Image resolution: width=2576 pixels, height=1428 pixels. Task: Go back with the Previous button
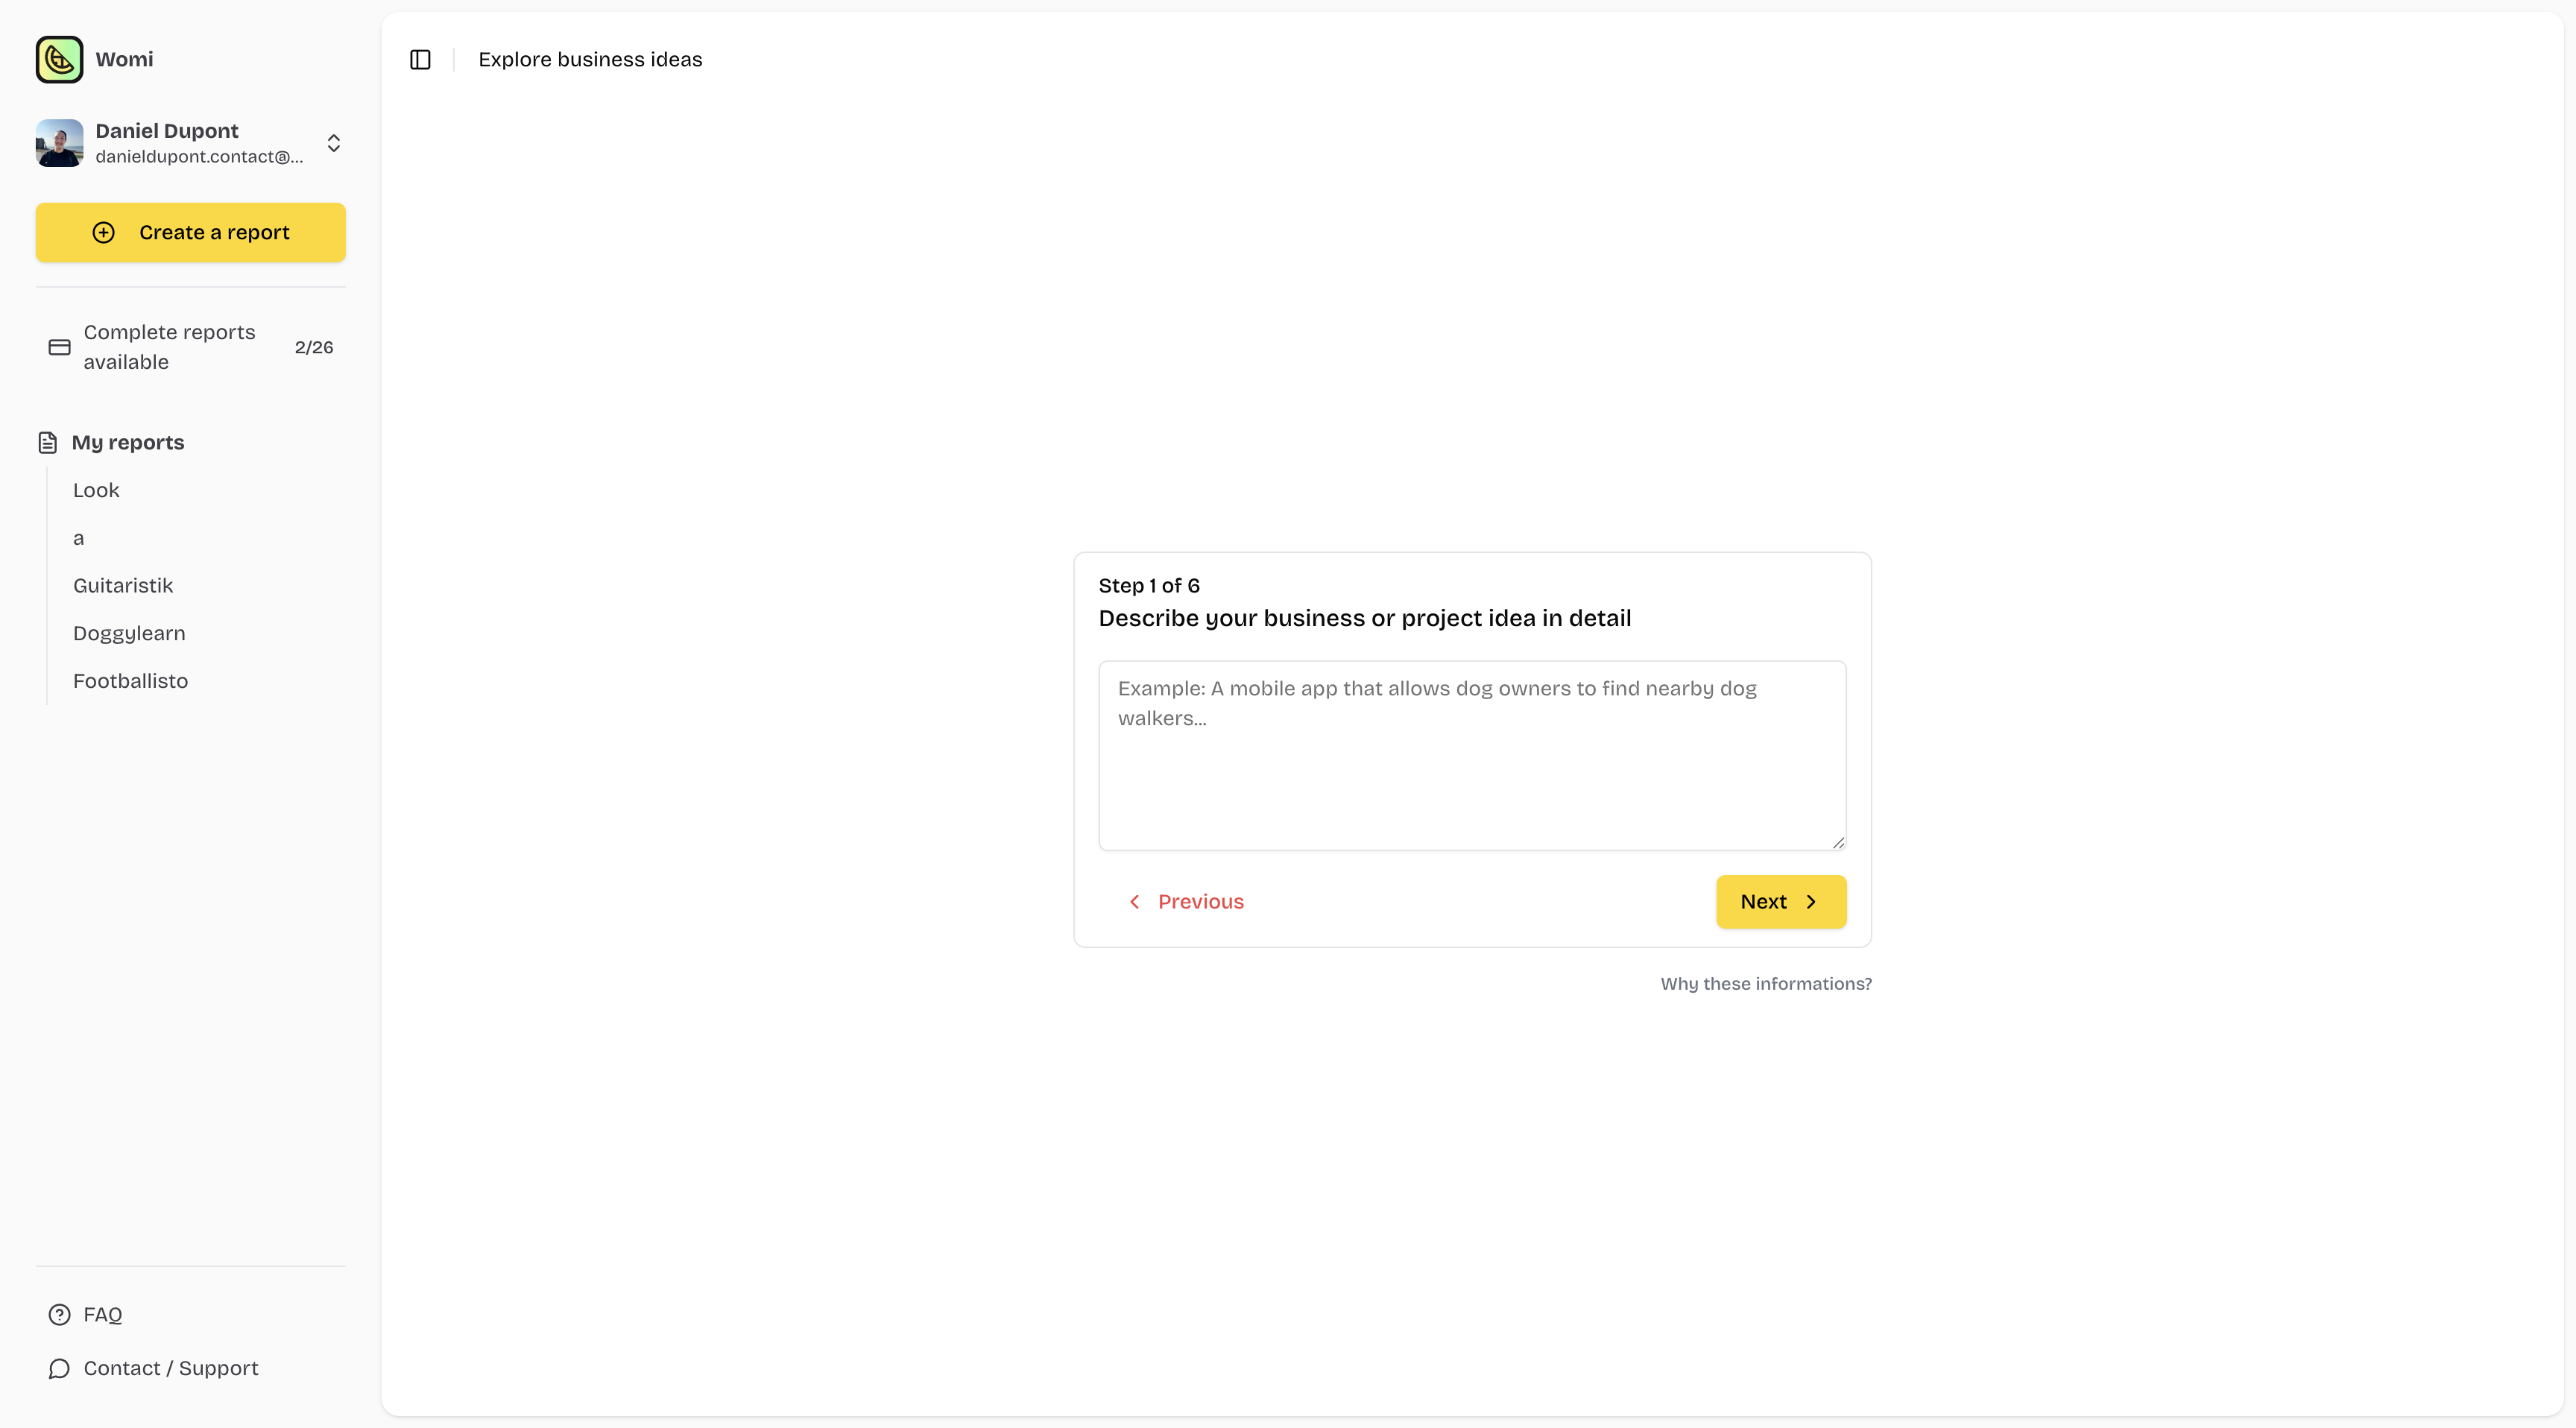click(1186, 901)
